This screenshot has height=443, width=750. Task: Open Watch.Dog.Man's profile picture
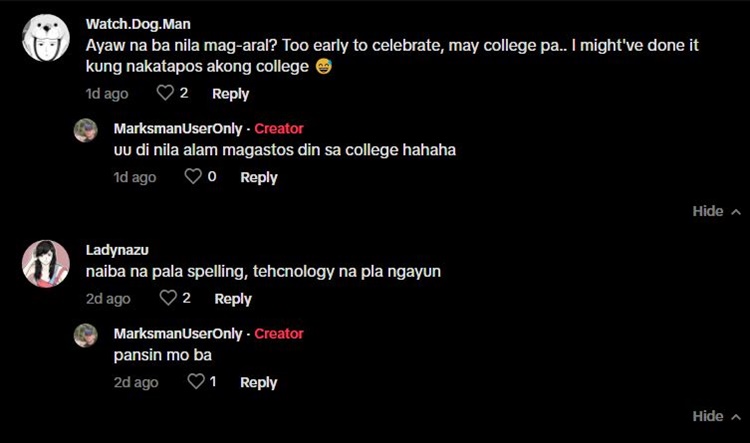point(45,38)
